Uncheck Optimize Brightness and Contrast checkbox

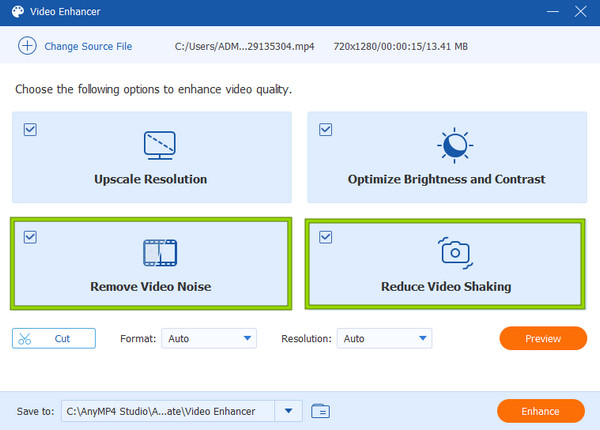(326, 129)
